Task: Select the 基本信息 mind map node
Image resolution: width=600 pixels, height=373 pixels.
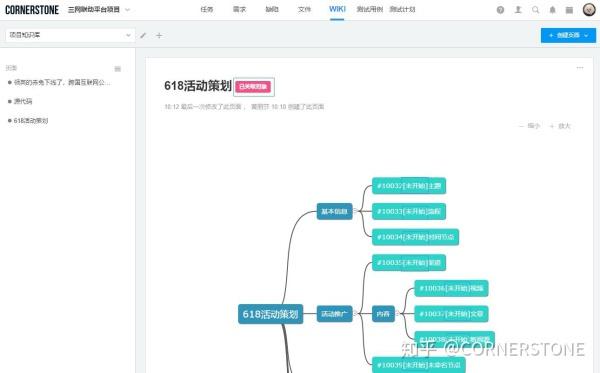Action: point(334,211)
